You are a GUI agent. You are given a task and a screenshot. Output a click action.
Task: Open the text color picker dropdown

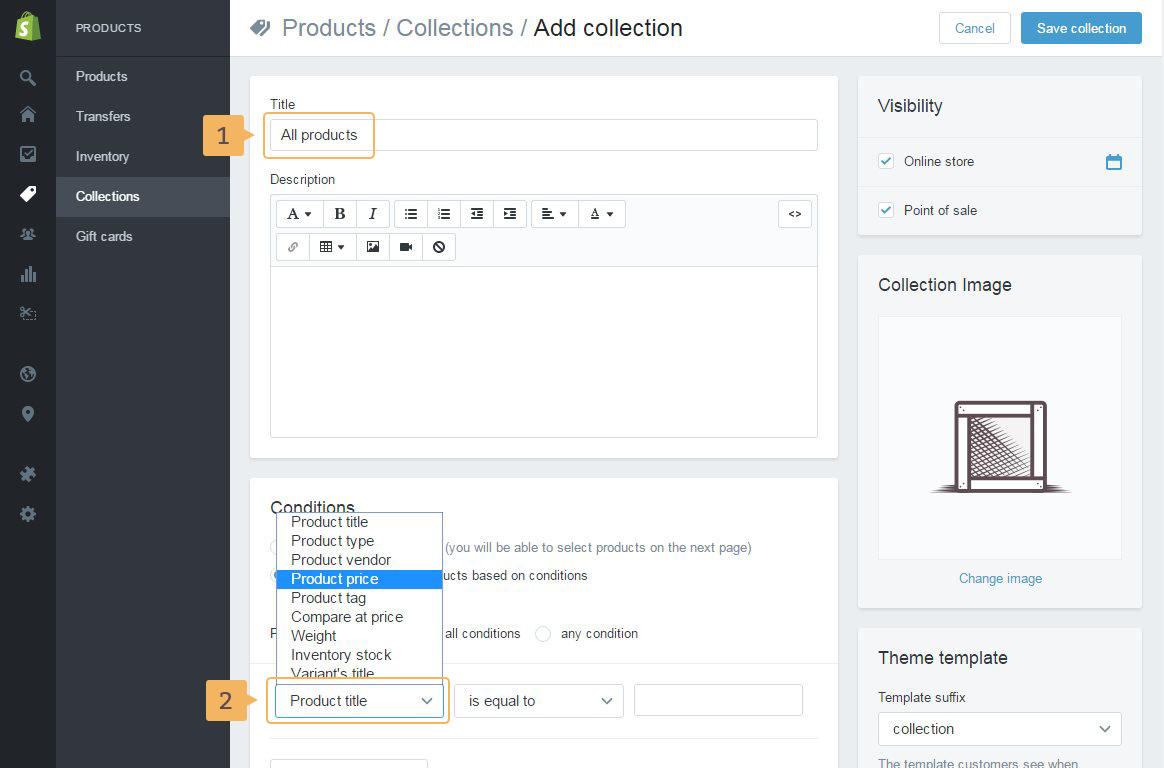pos(601,214)
